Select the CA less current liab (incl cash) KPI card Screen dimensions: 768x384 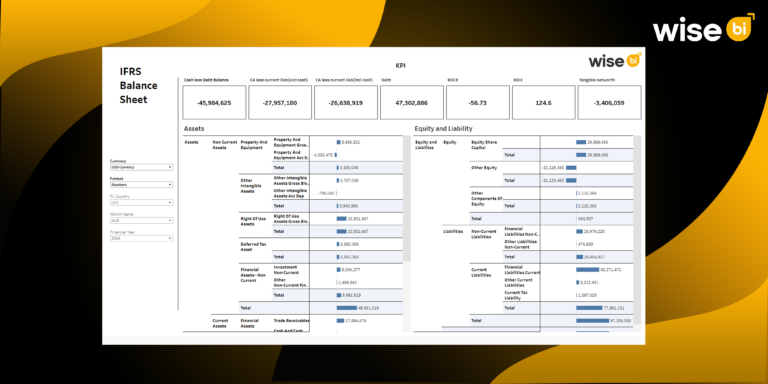[346, 102]
